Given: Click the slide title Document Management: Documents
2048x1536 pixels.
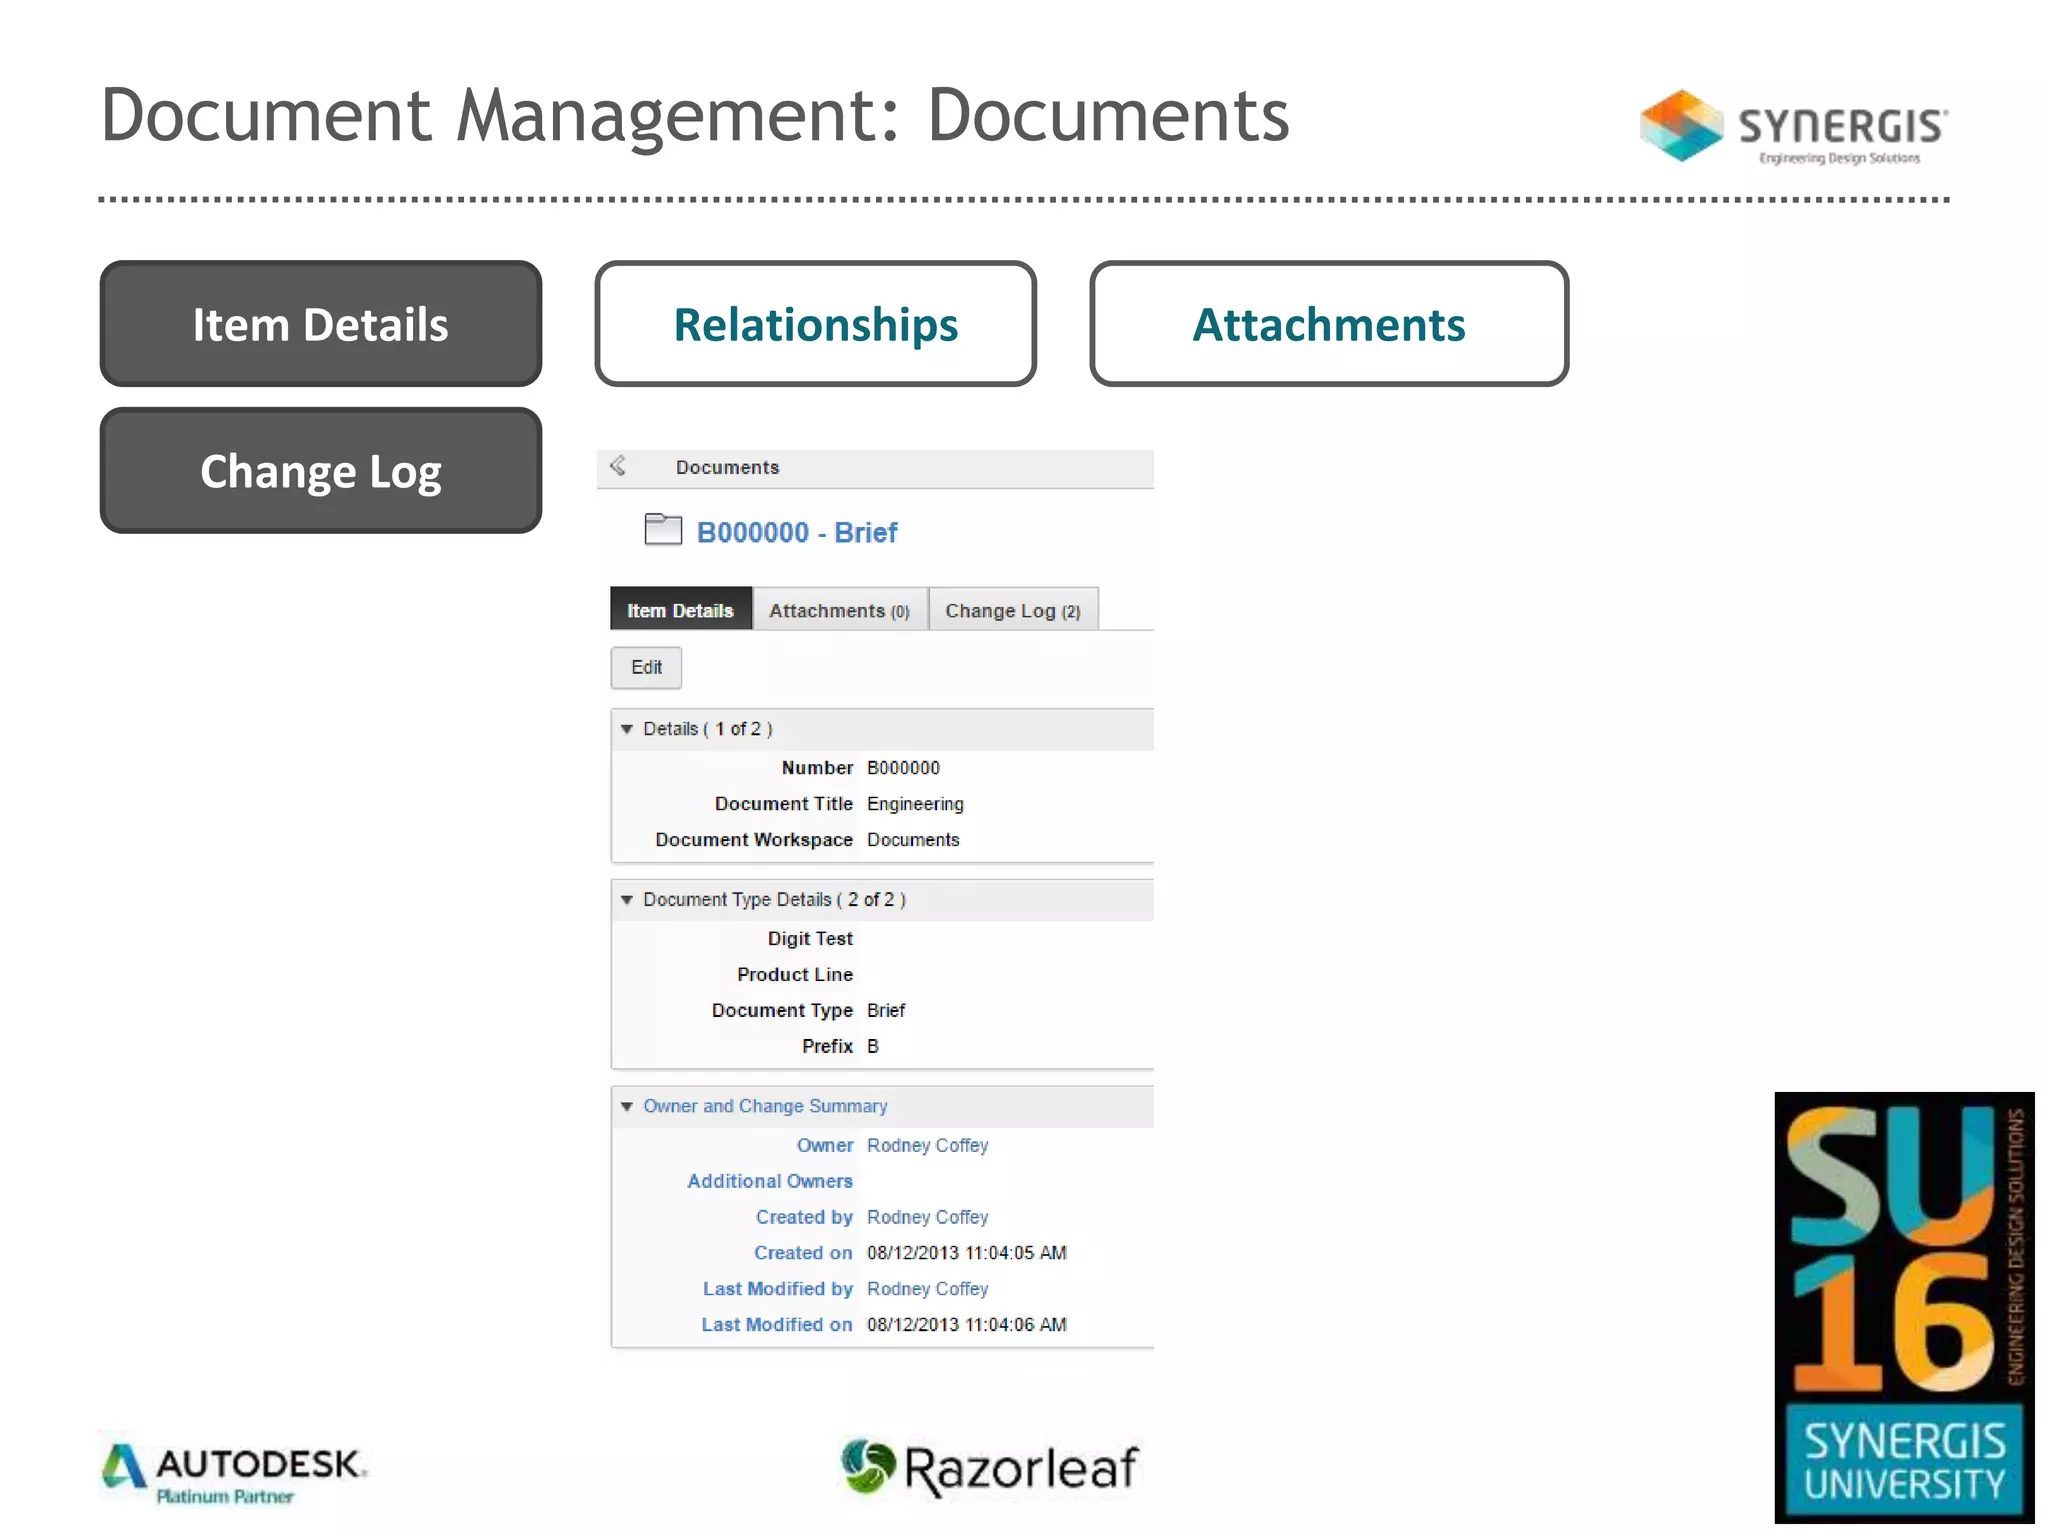Looking at the screenshot, I should [695, 116].
